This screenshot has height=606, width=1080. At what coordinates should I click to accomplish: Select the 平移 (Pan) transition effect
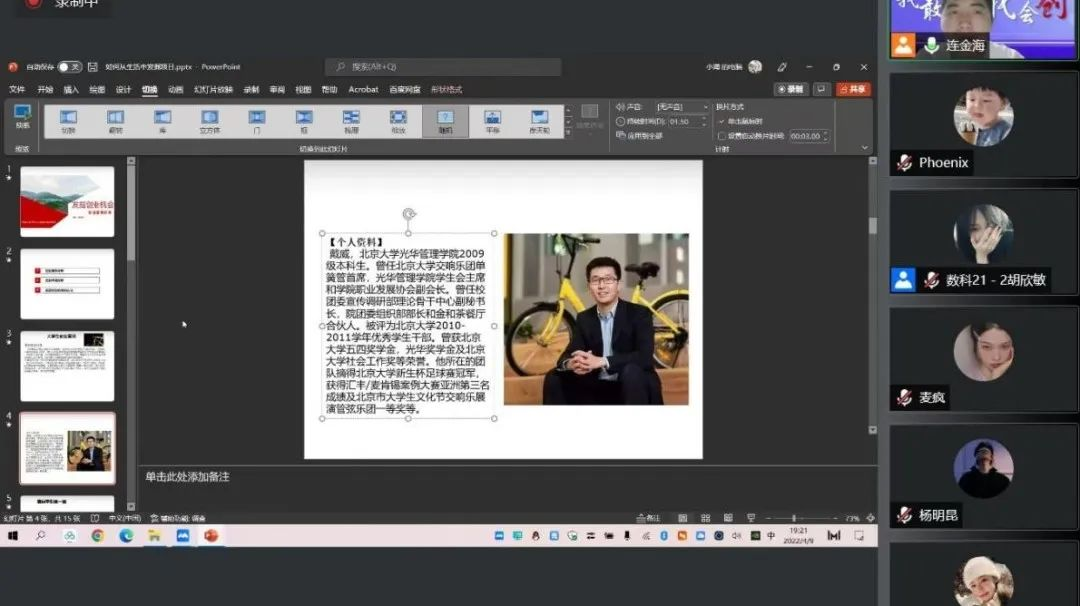(492, 121)
